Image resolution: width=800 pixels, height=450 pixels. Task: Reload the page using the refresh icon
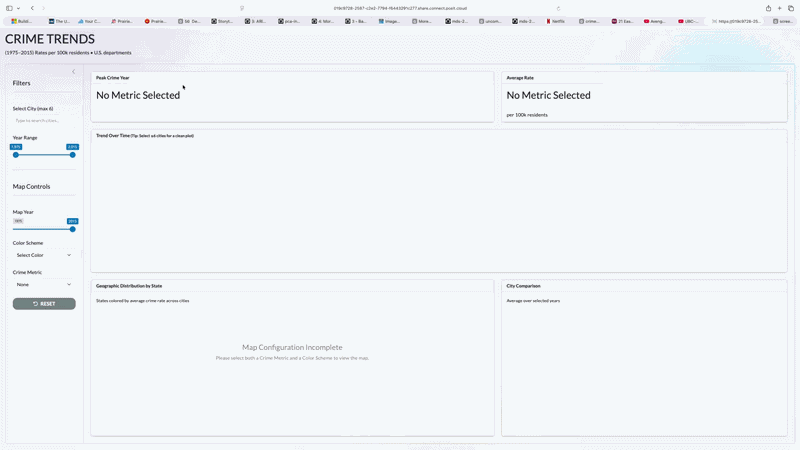pyautogui.click(x=558, y=8)
